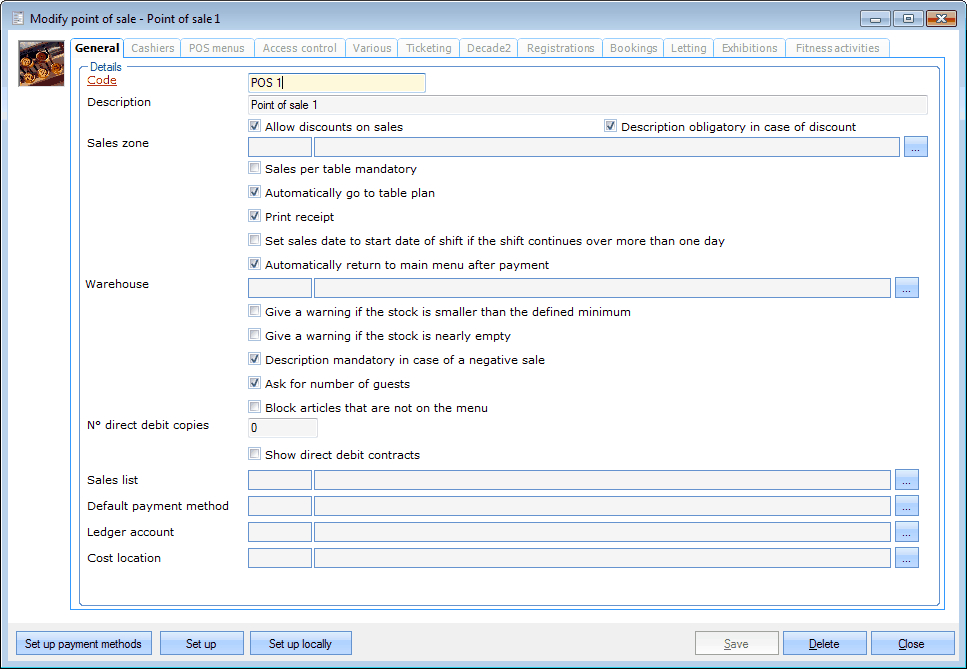Click the N° direct debit copies field

pos(282,428)
